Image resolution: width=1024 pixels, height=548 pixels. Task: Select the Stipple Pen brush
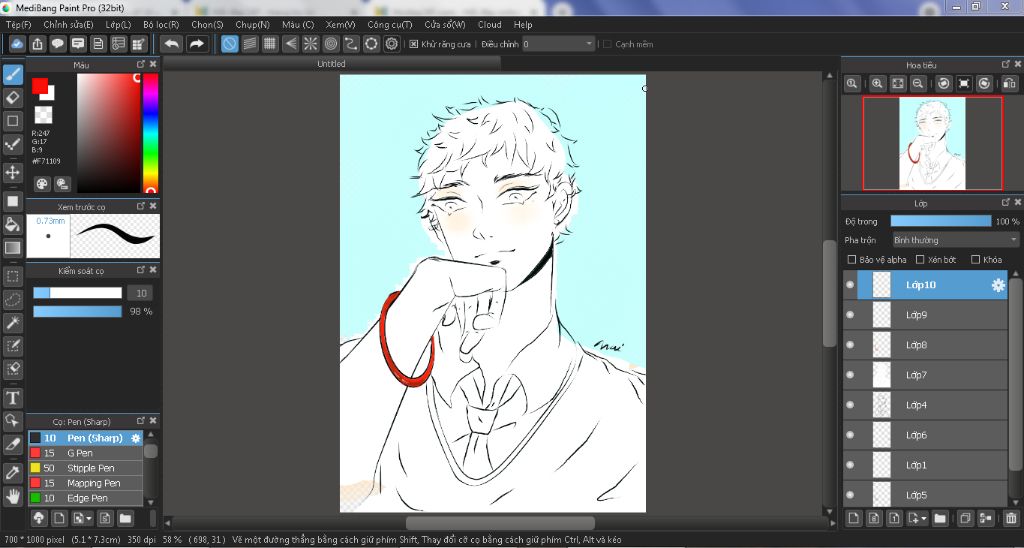[85, 468]
